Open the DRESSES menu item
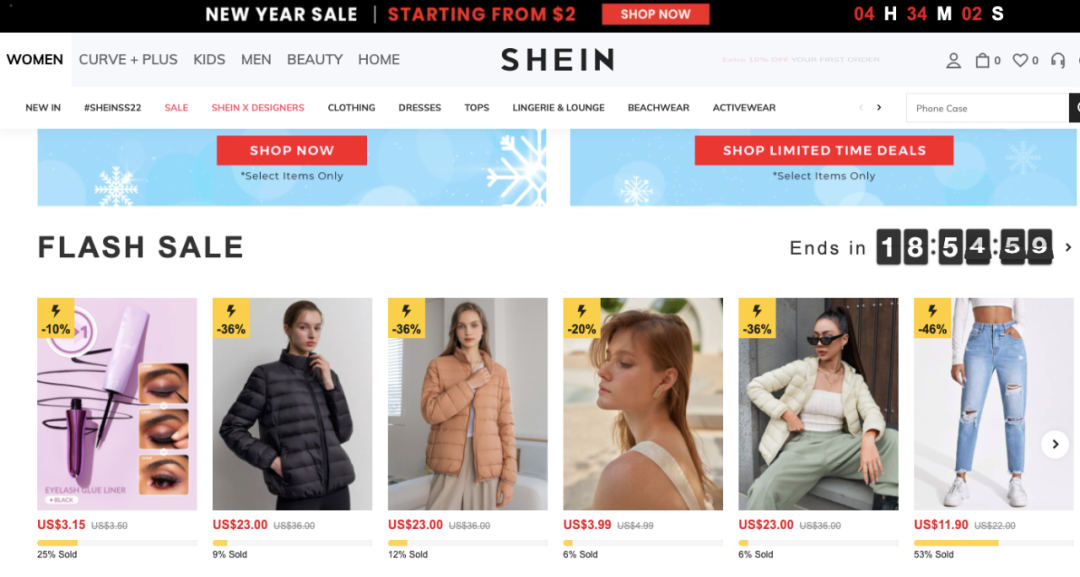1080x577 pixels. tap(419, 107)
